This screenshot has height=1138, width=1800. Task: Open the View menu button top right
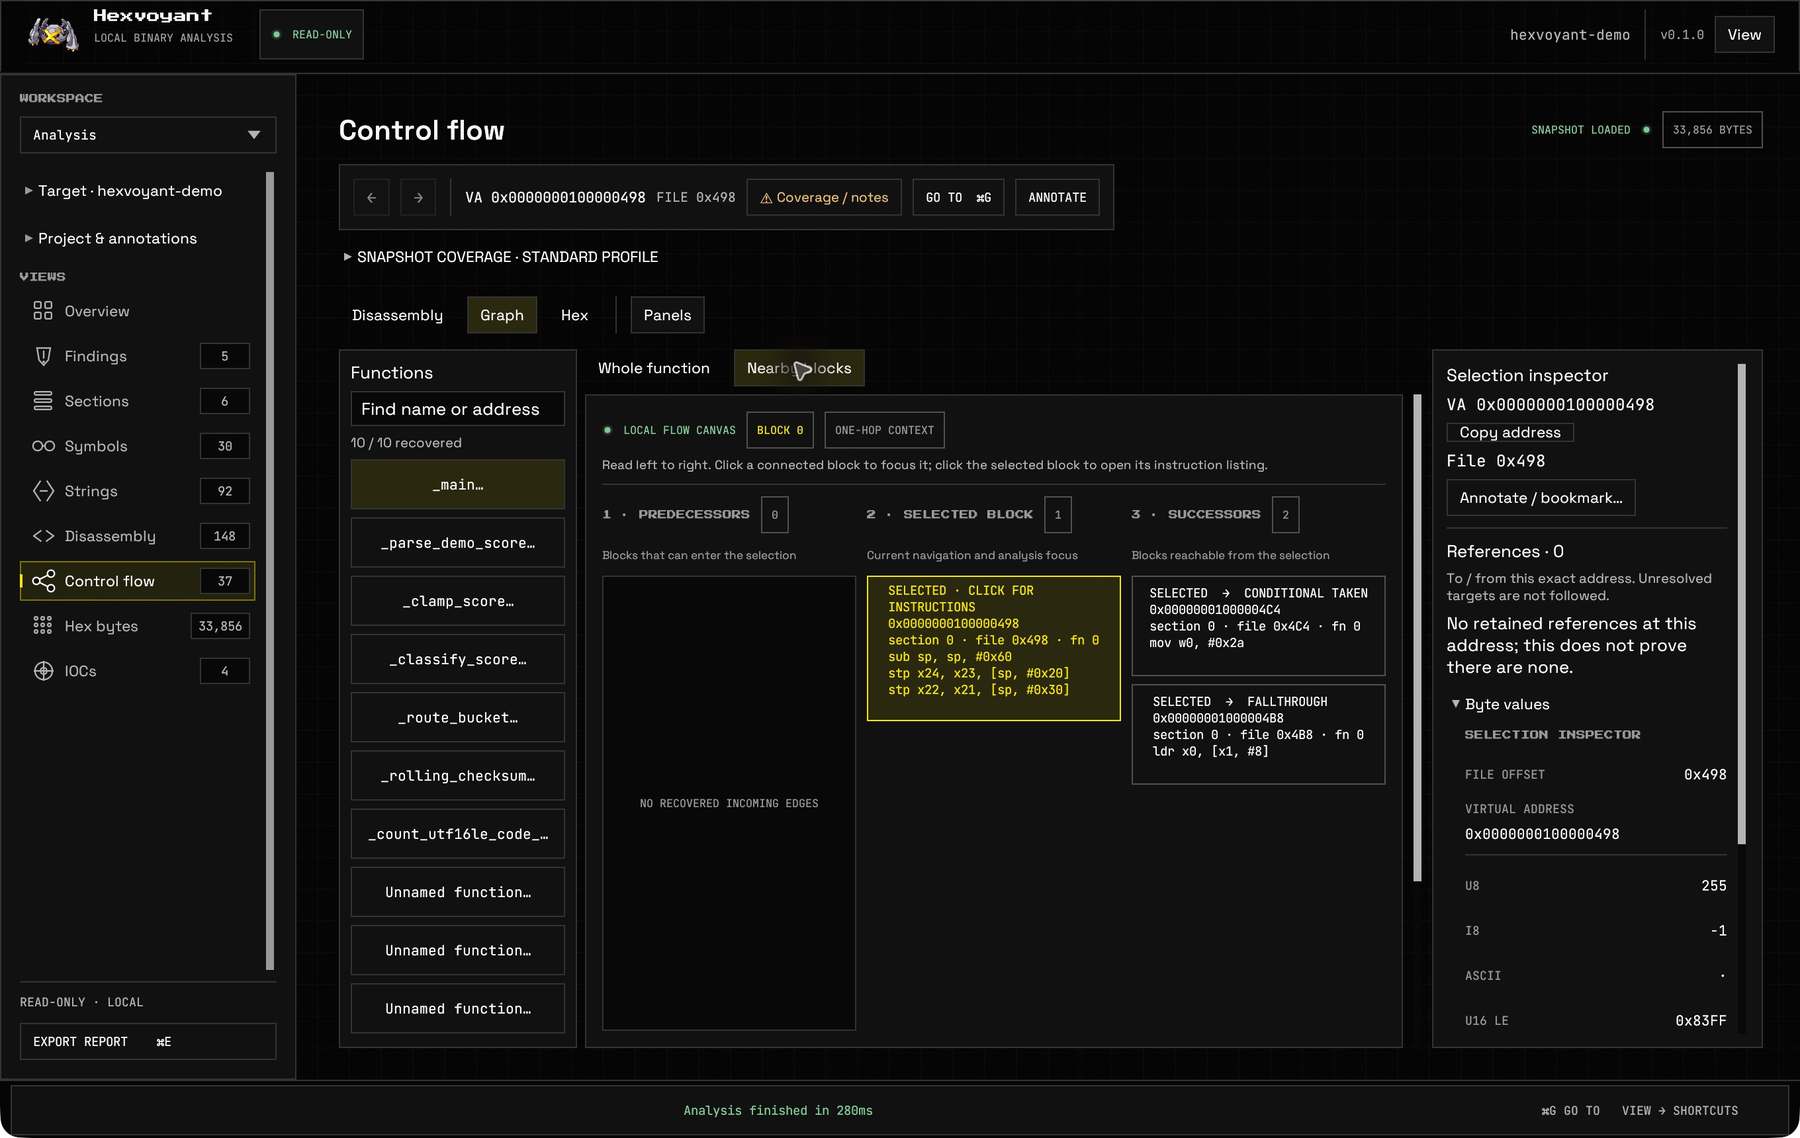tap(1744, 34)
